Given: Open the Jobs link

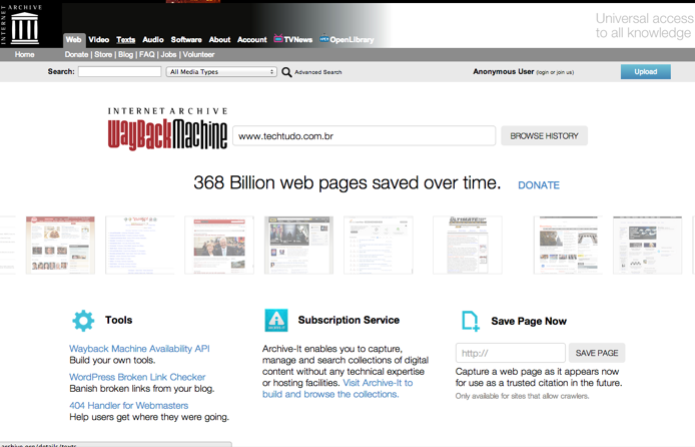Looking at the screenshot, I should point(168,55).
